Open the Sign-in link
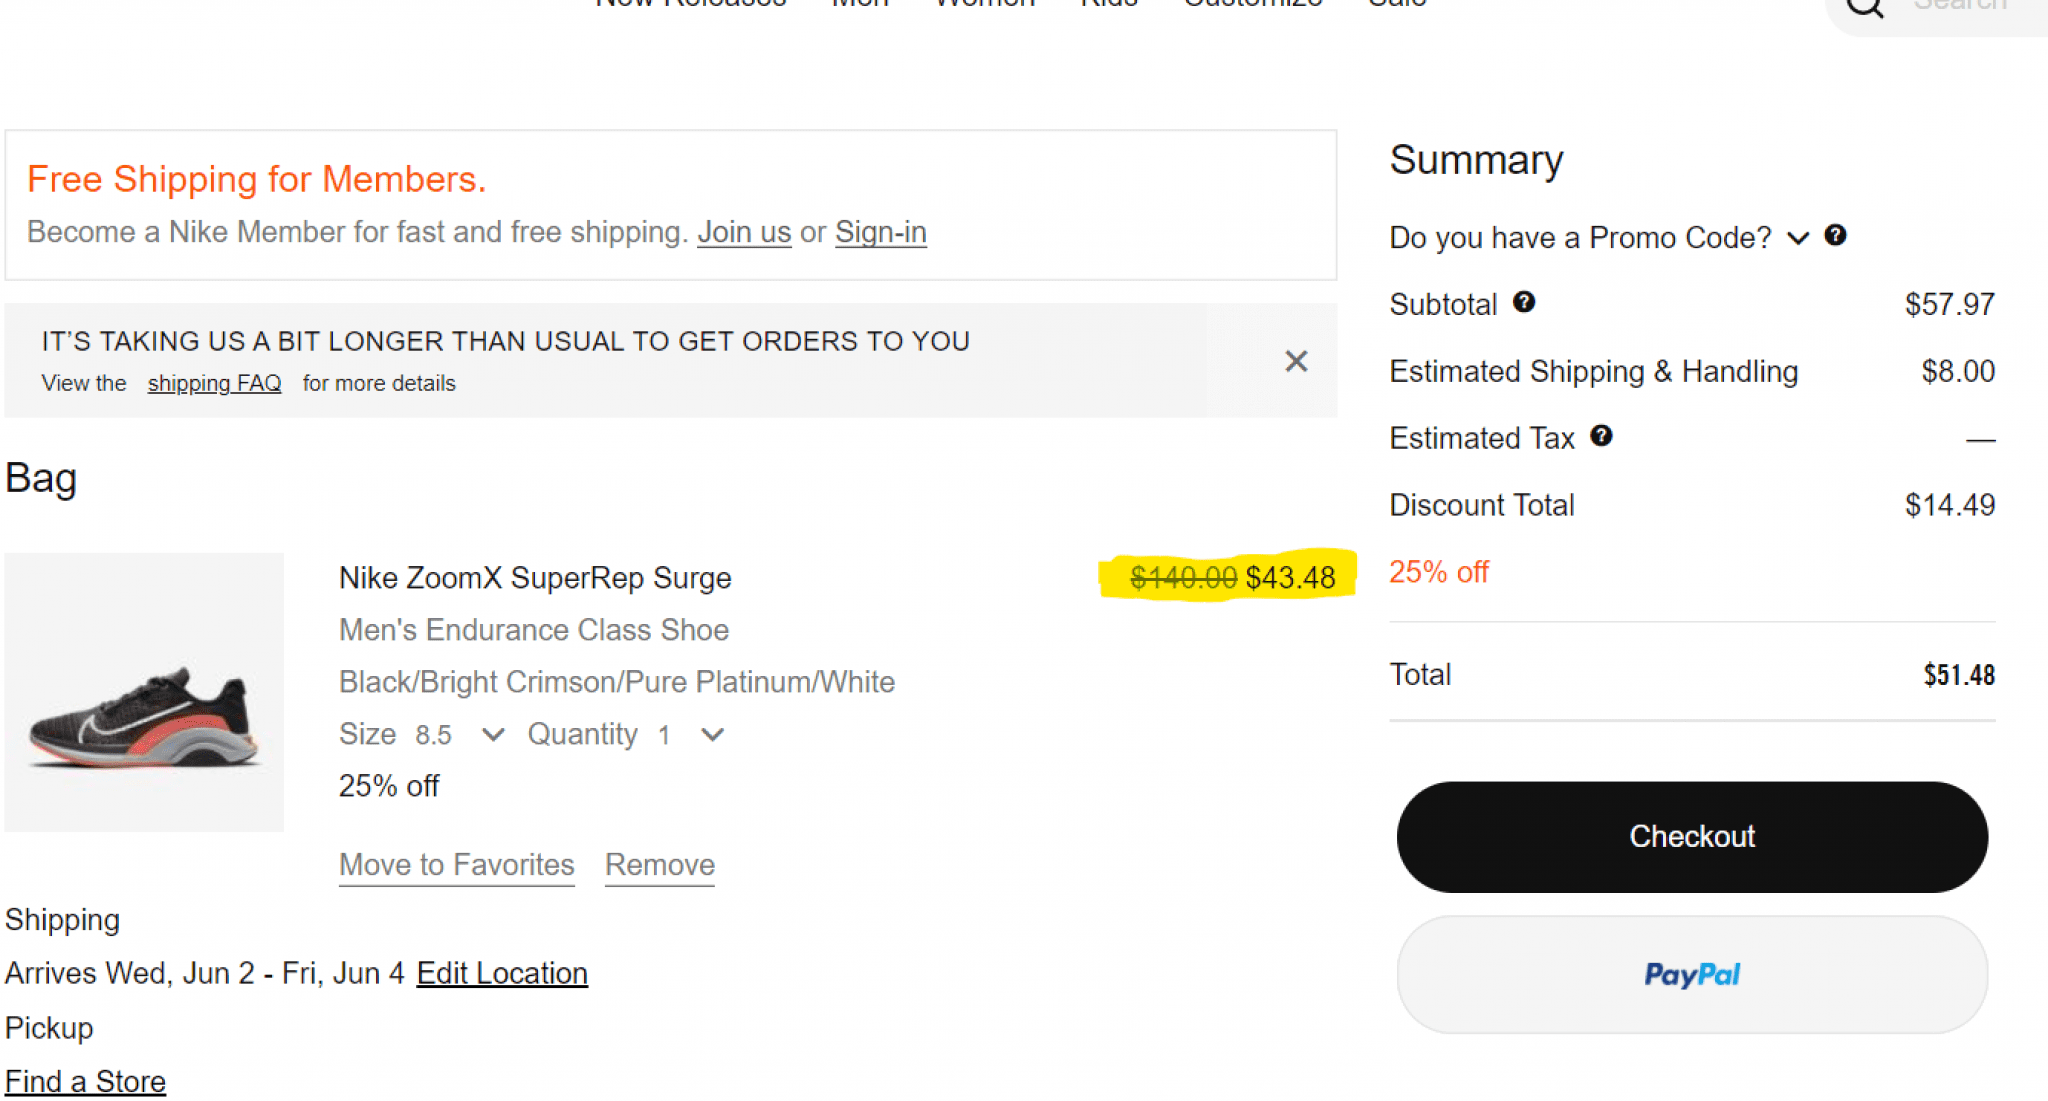The width and height of the screenshot is (2048, 1101). click(881, 232)
